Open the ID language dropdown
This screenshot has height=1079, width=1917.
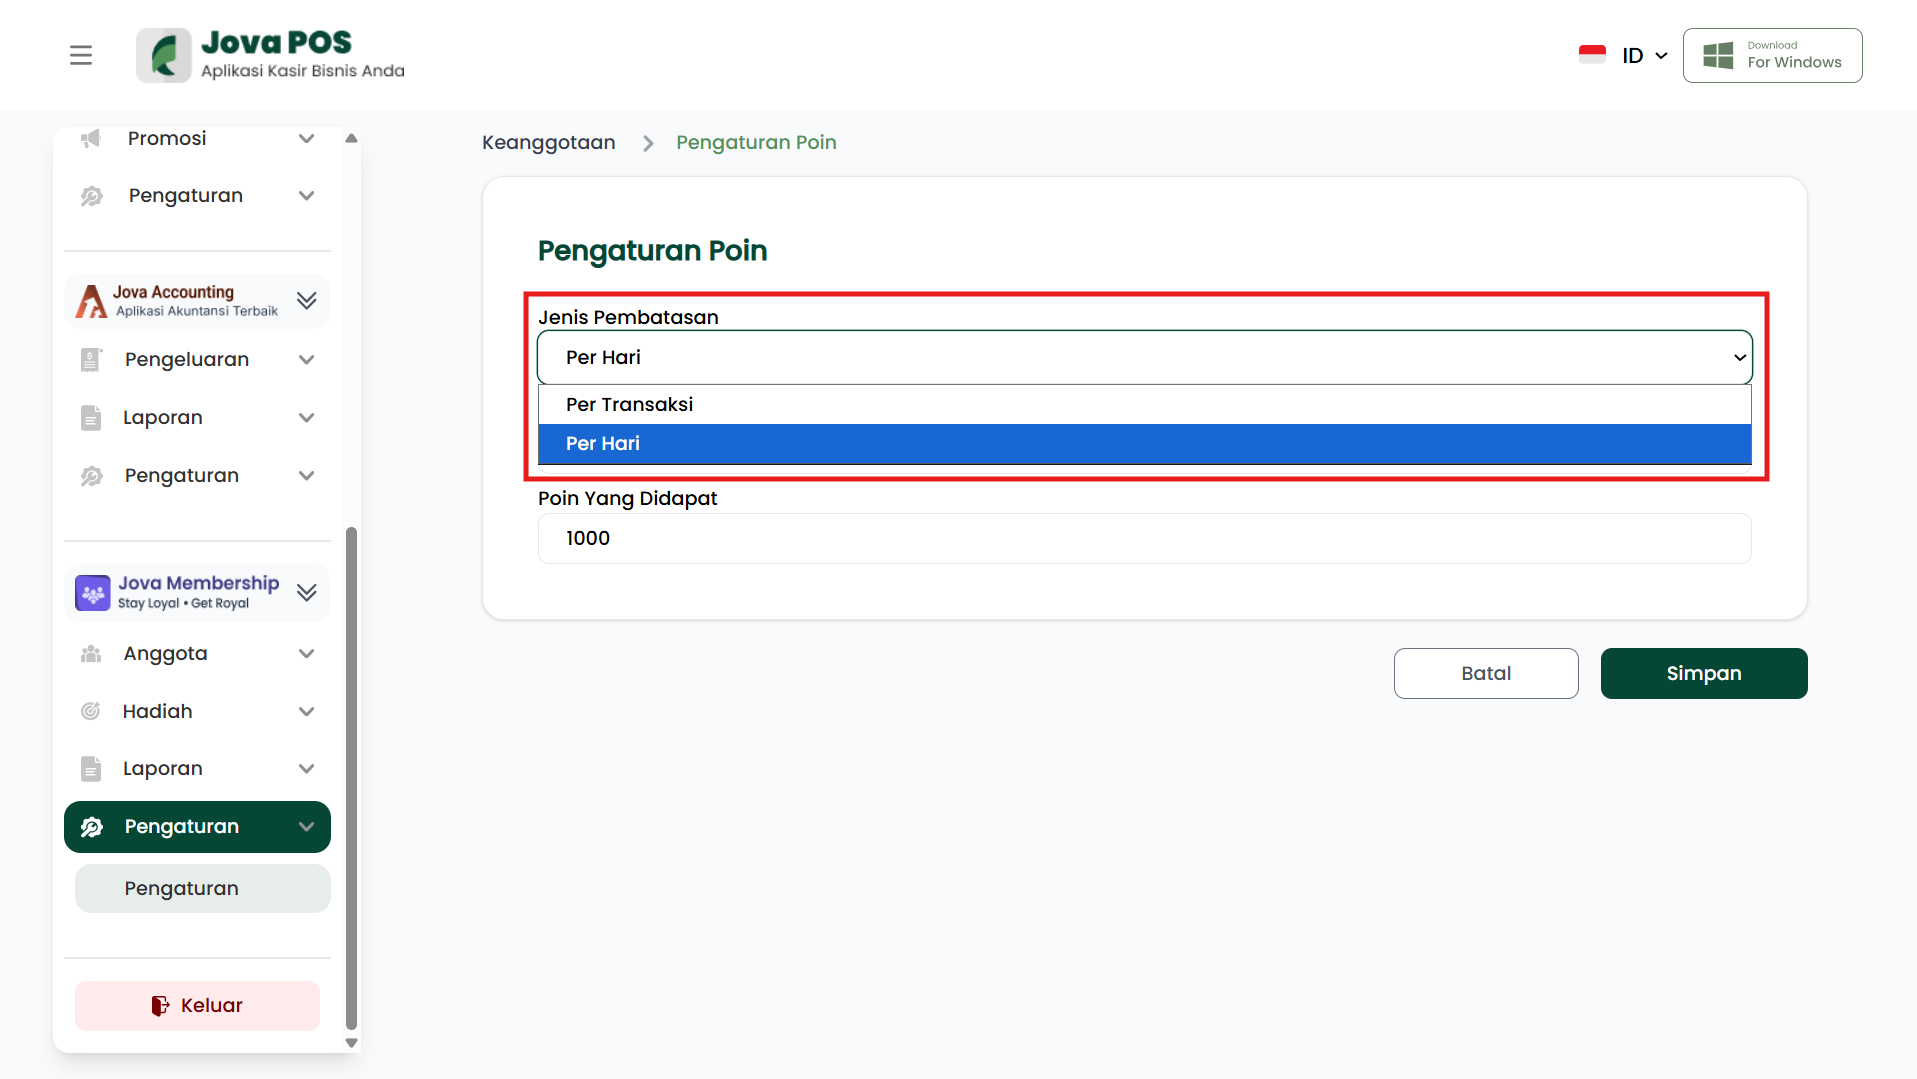click(1644, 56)
